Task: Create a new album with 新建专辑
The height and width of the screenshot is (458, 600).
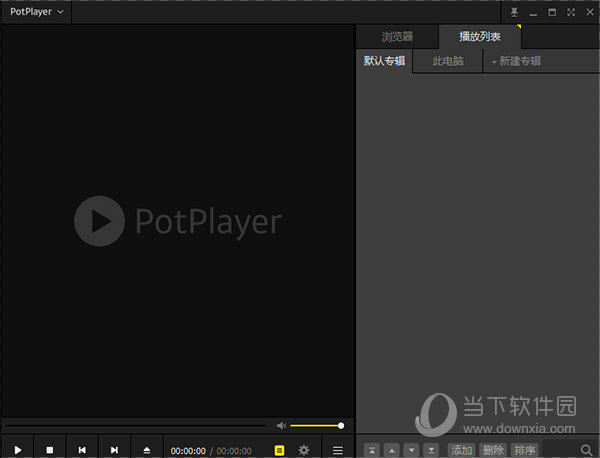Action: click(x=516, y=61)
